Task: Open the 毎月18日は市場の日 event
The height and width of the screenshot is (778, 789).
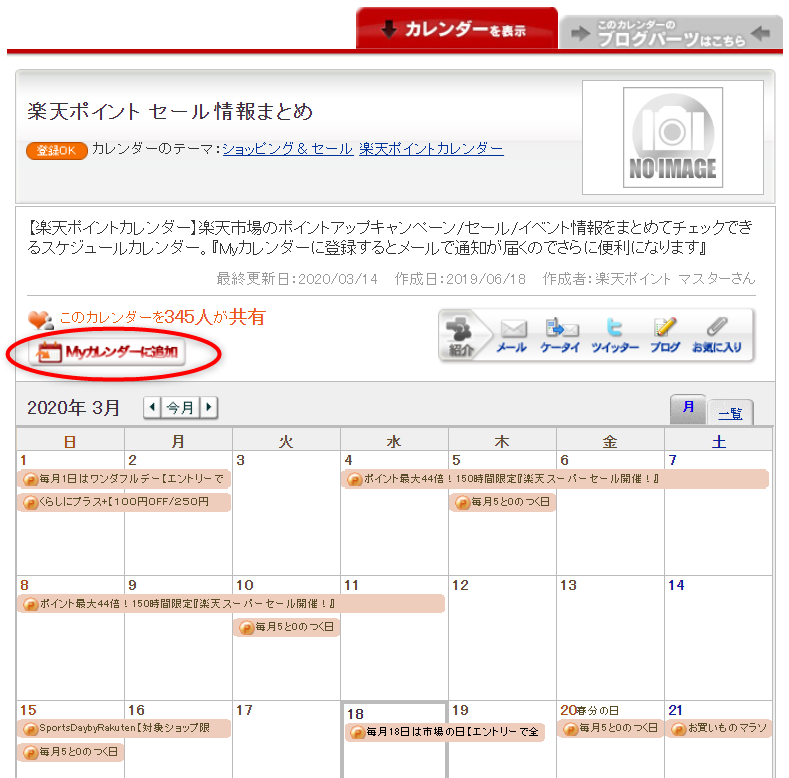Action: point(445,732)
